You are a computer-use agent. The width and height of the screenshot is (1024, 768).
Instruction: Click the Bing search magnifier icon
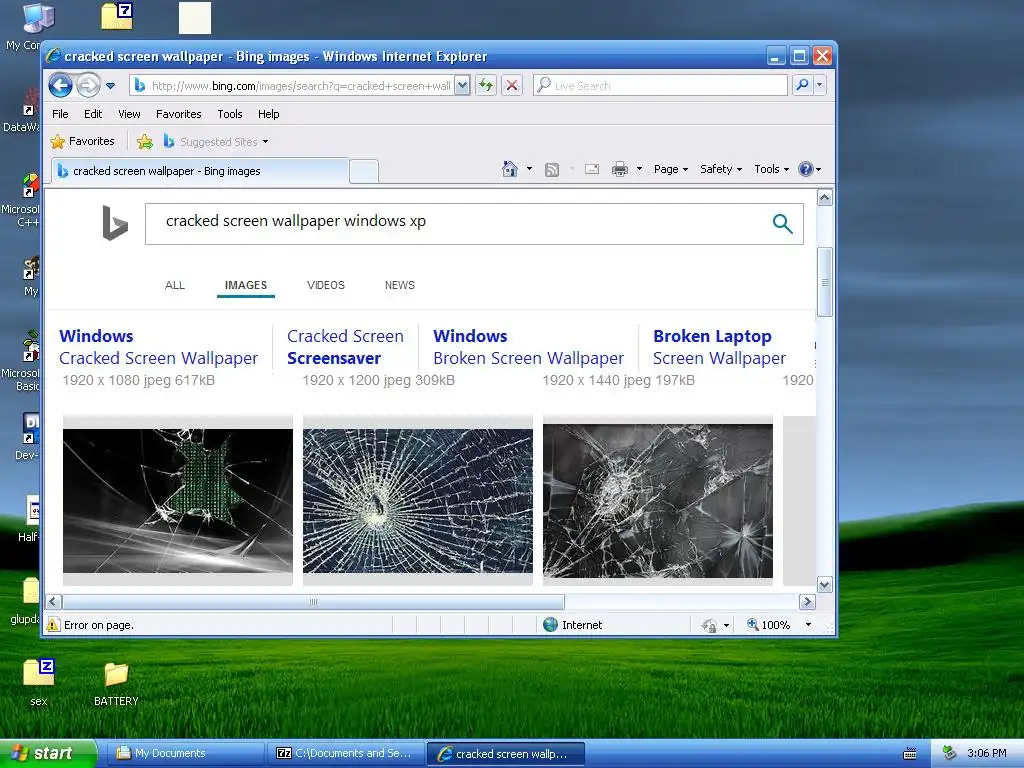point(782,223)
